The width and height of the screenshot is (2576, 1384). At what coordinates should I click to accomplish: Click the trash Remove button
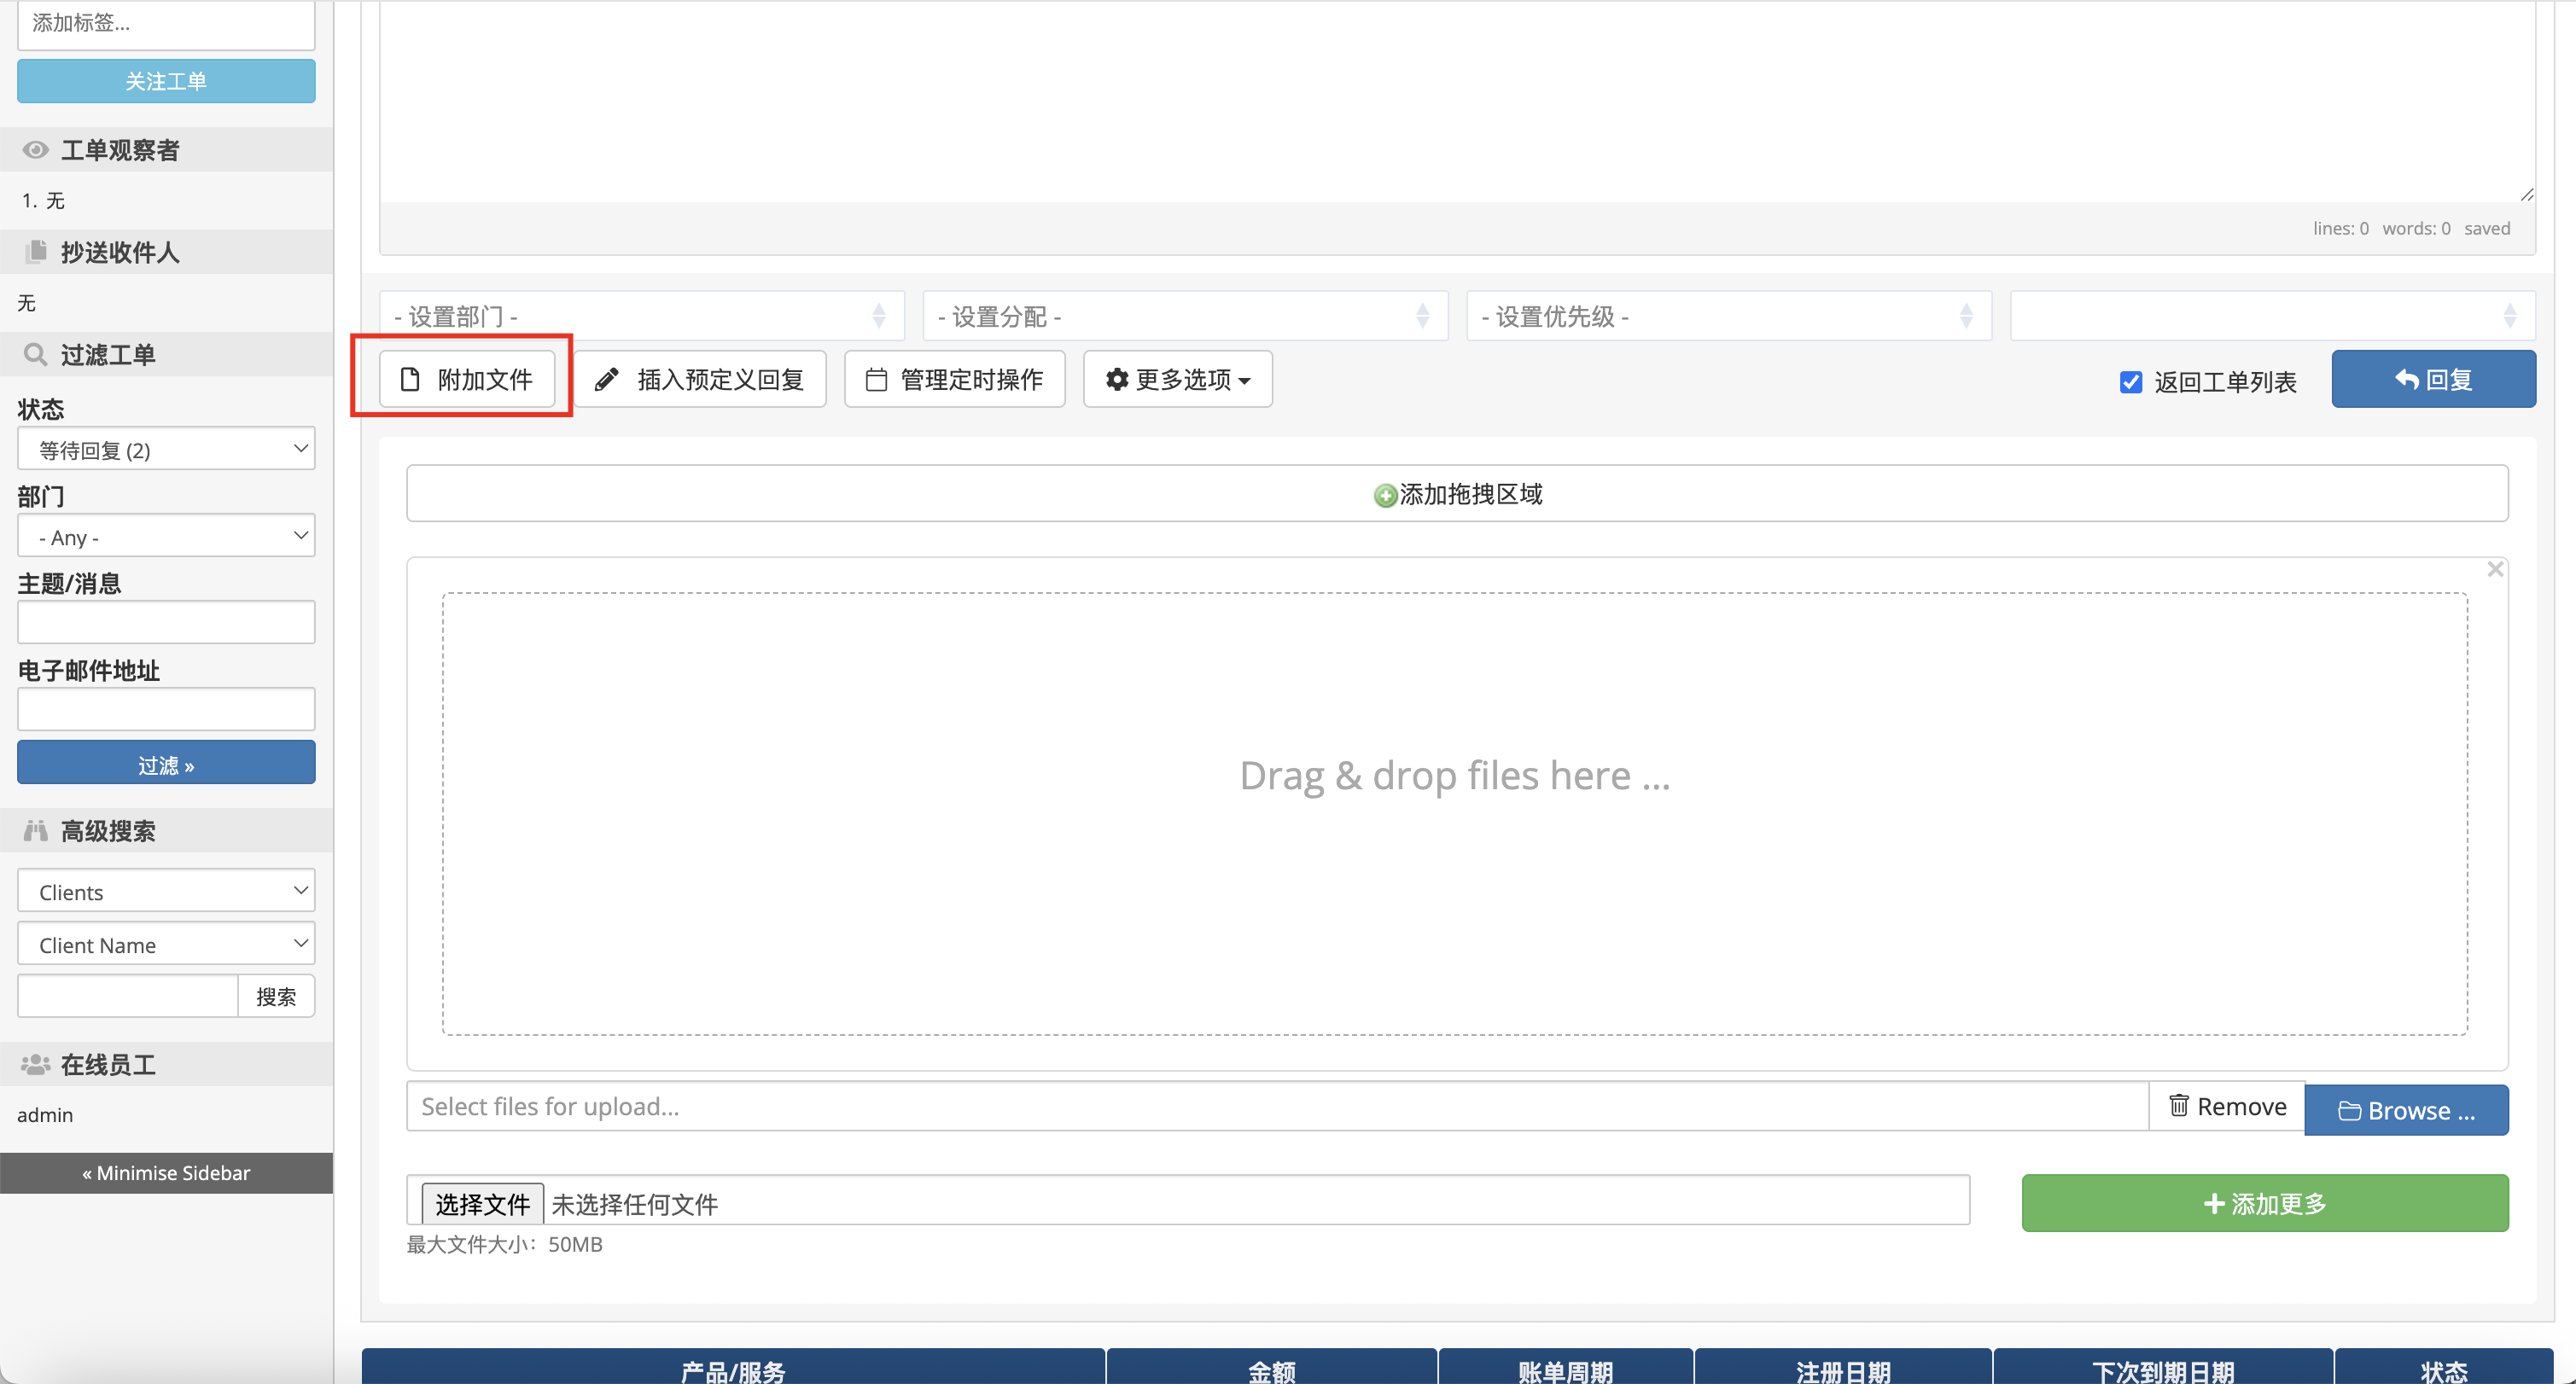2227,1106
